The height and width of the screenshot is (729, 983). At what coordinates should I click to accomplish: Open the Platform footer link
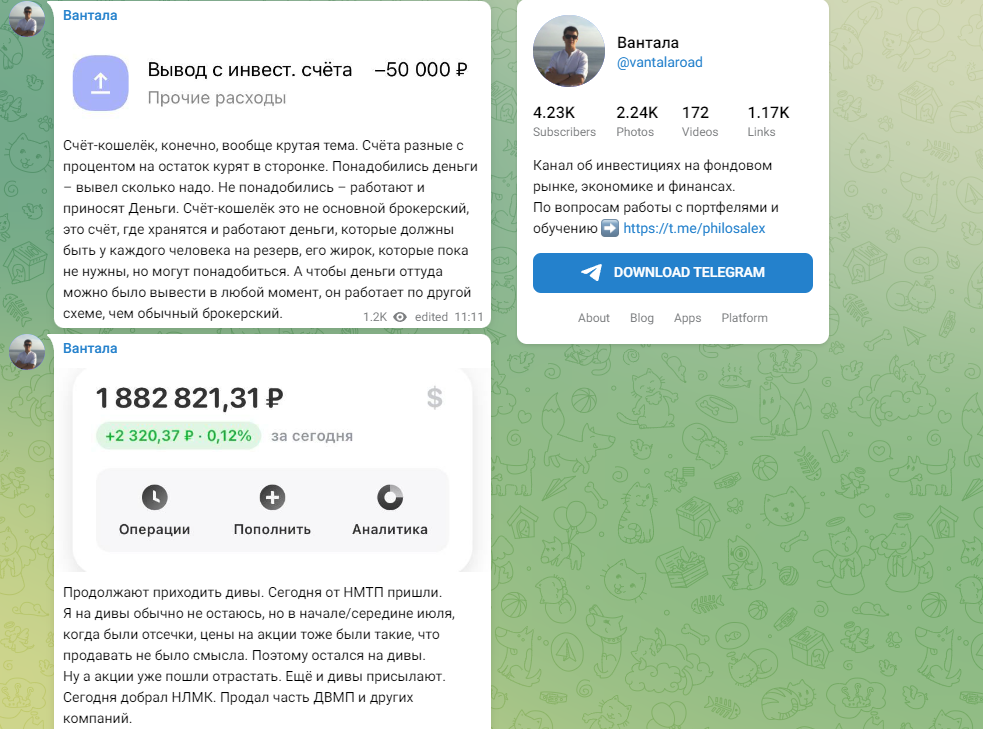point(744,318)
